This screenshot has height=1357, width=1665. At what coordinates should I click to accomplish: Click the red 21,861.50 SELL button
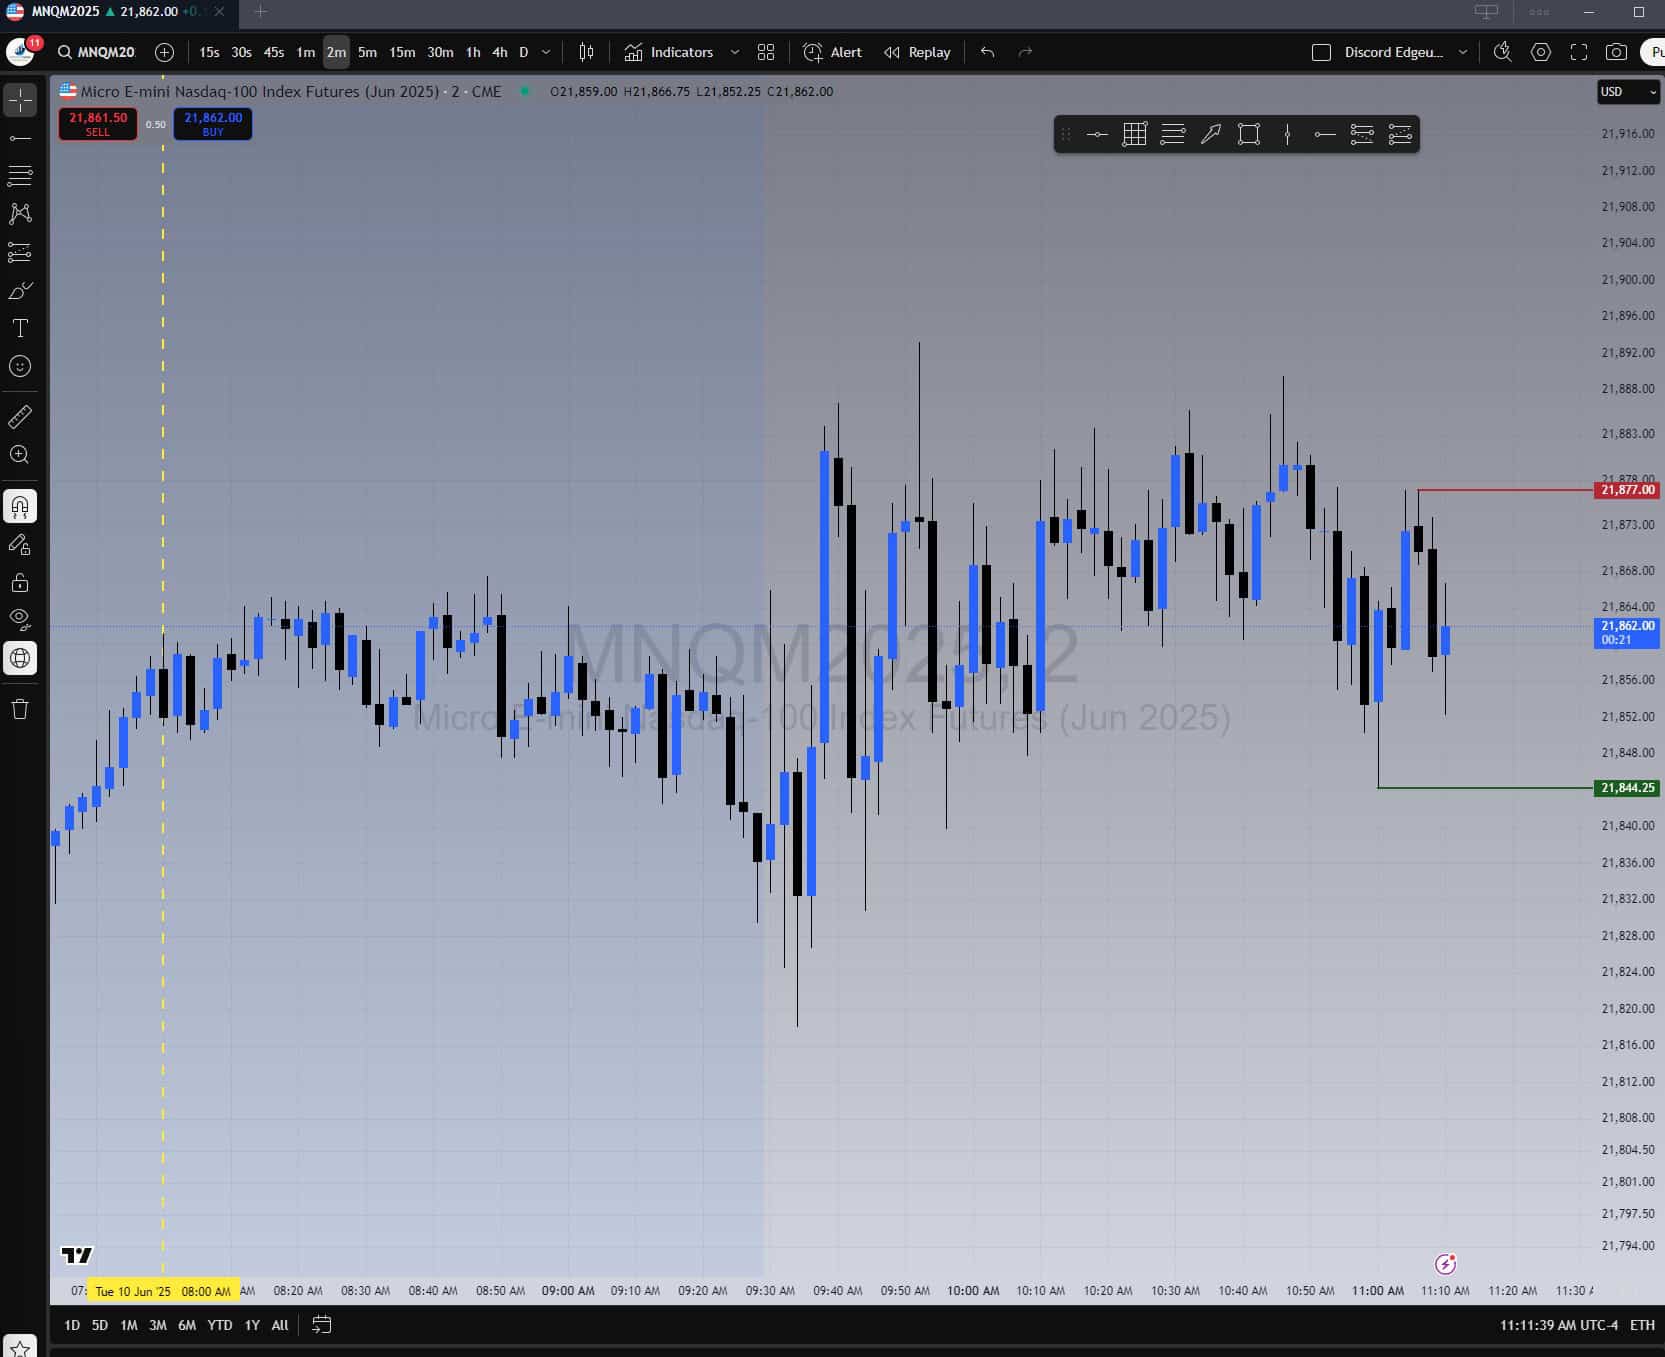[98, 124]
